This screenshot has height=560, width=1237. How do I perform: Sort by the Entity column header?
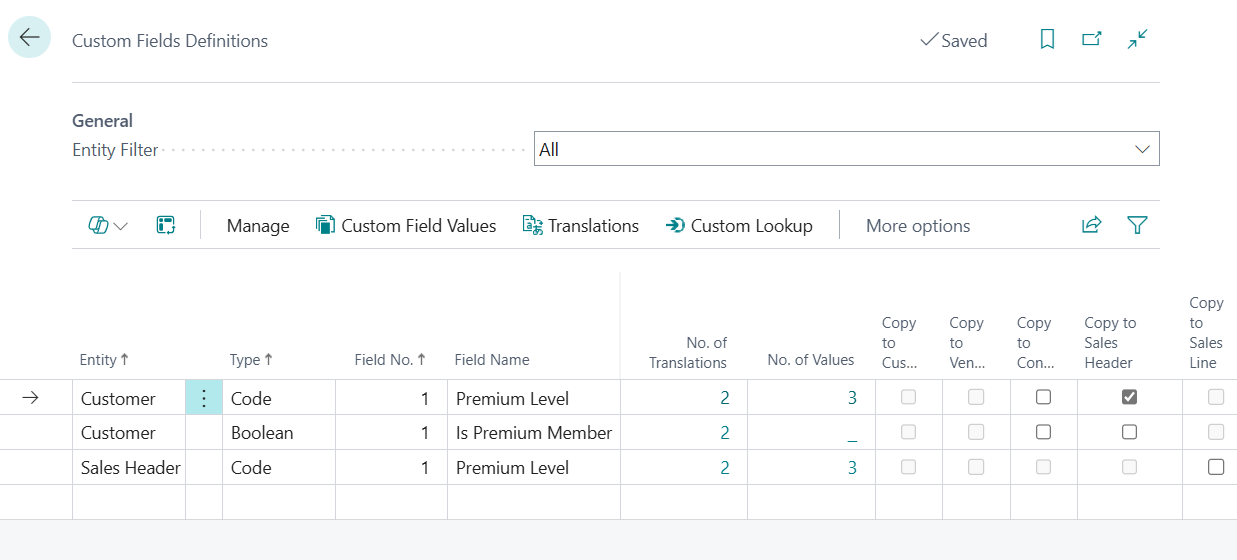[104, 360]
